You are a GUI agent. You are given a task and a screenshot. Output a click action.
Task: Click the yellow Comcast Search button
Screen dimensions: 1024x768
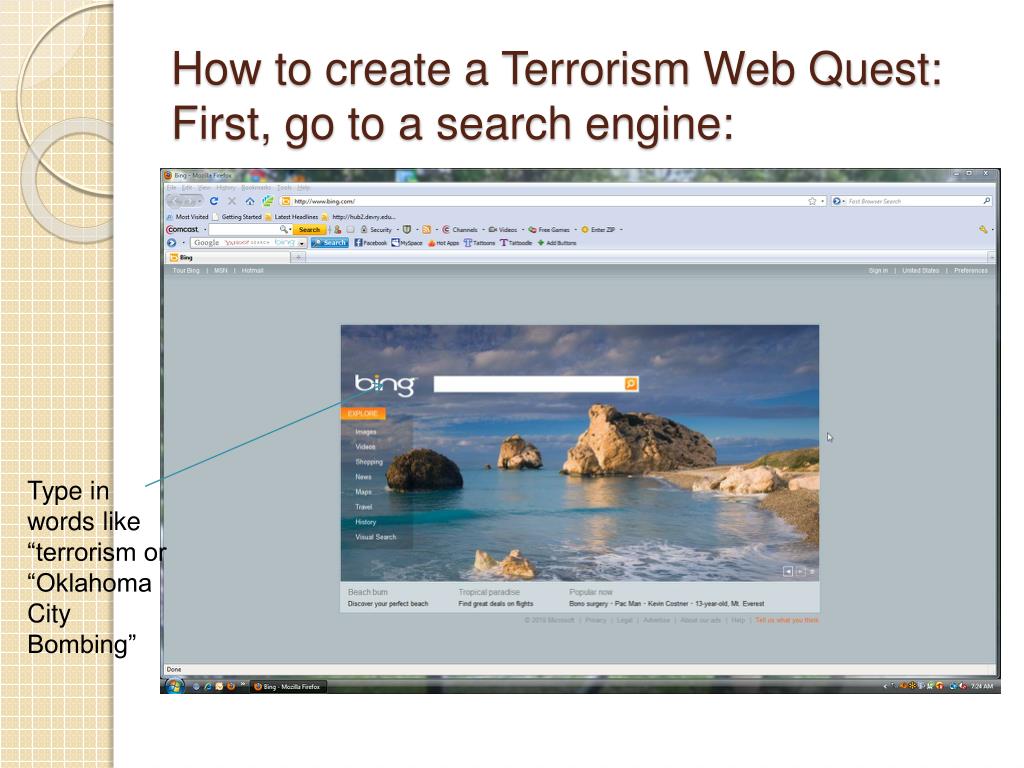(x=309, y=229)
